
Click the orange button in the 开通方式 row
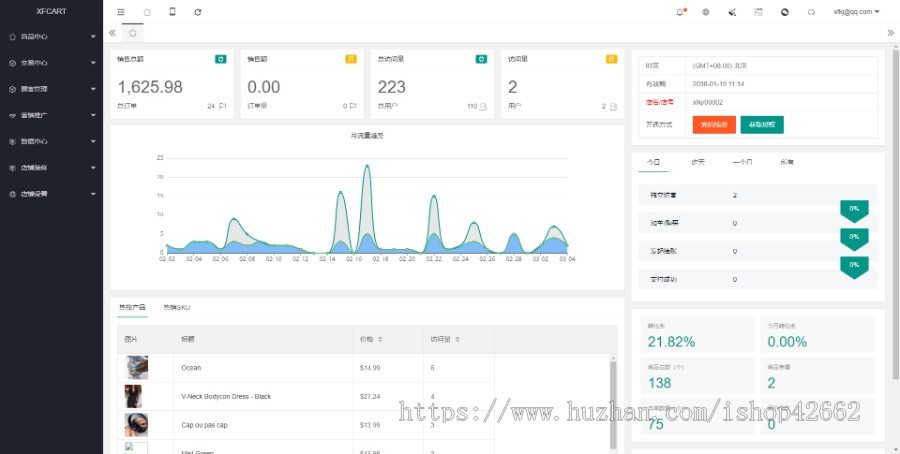[714, 125]
